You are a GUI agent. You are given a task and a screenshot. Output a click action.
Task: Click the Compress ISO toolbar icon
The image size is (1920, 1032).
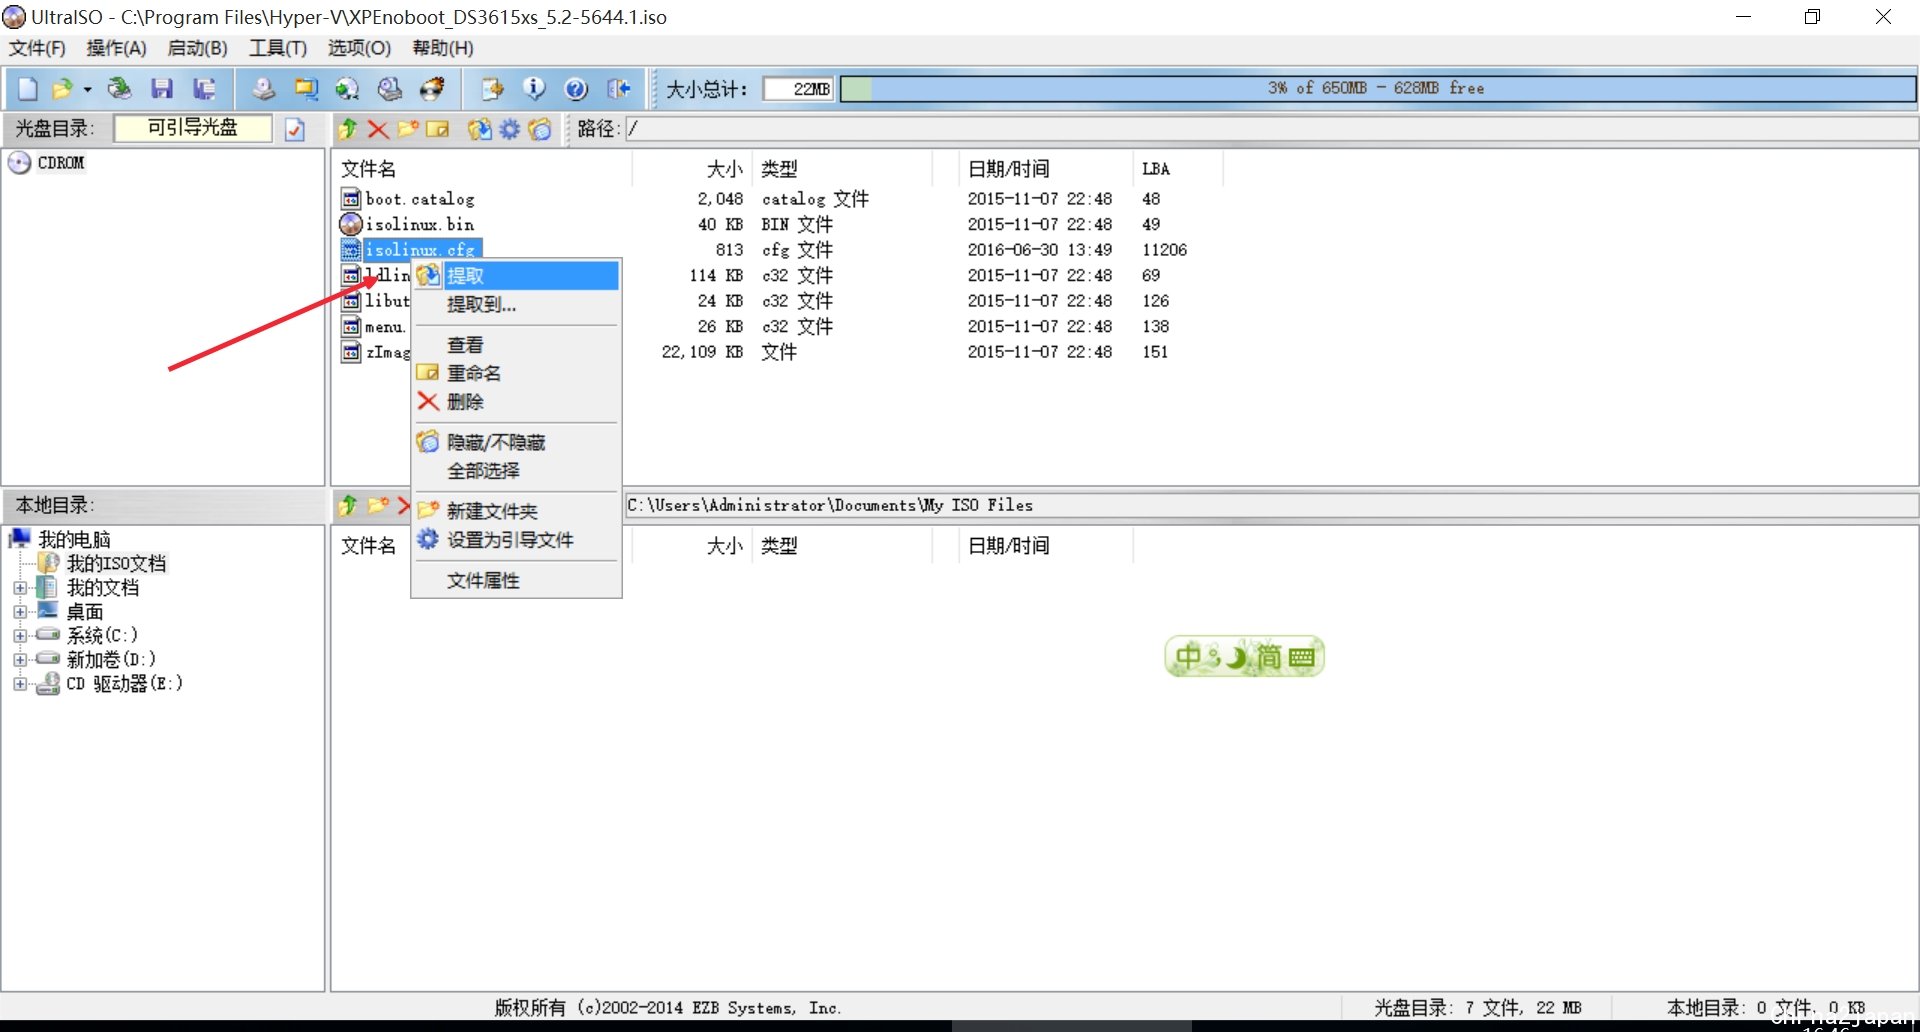305,89
